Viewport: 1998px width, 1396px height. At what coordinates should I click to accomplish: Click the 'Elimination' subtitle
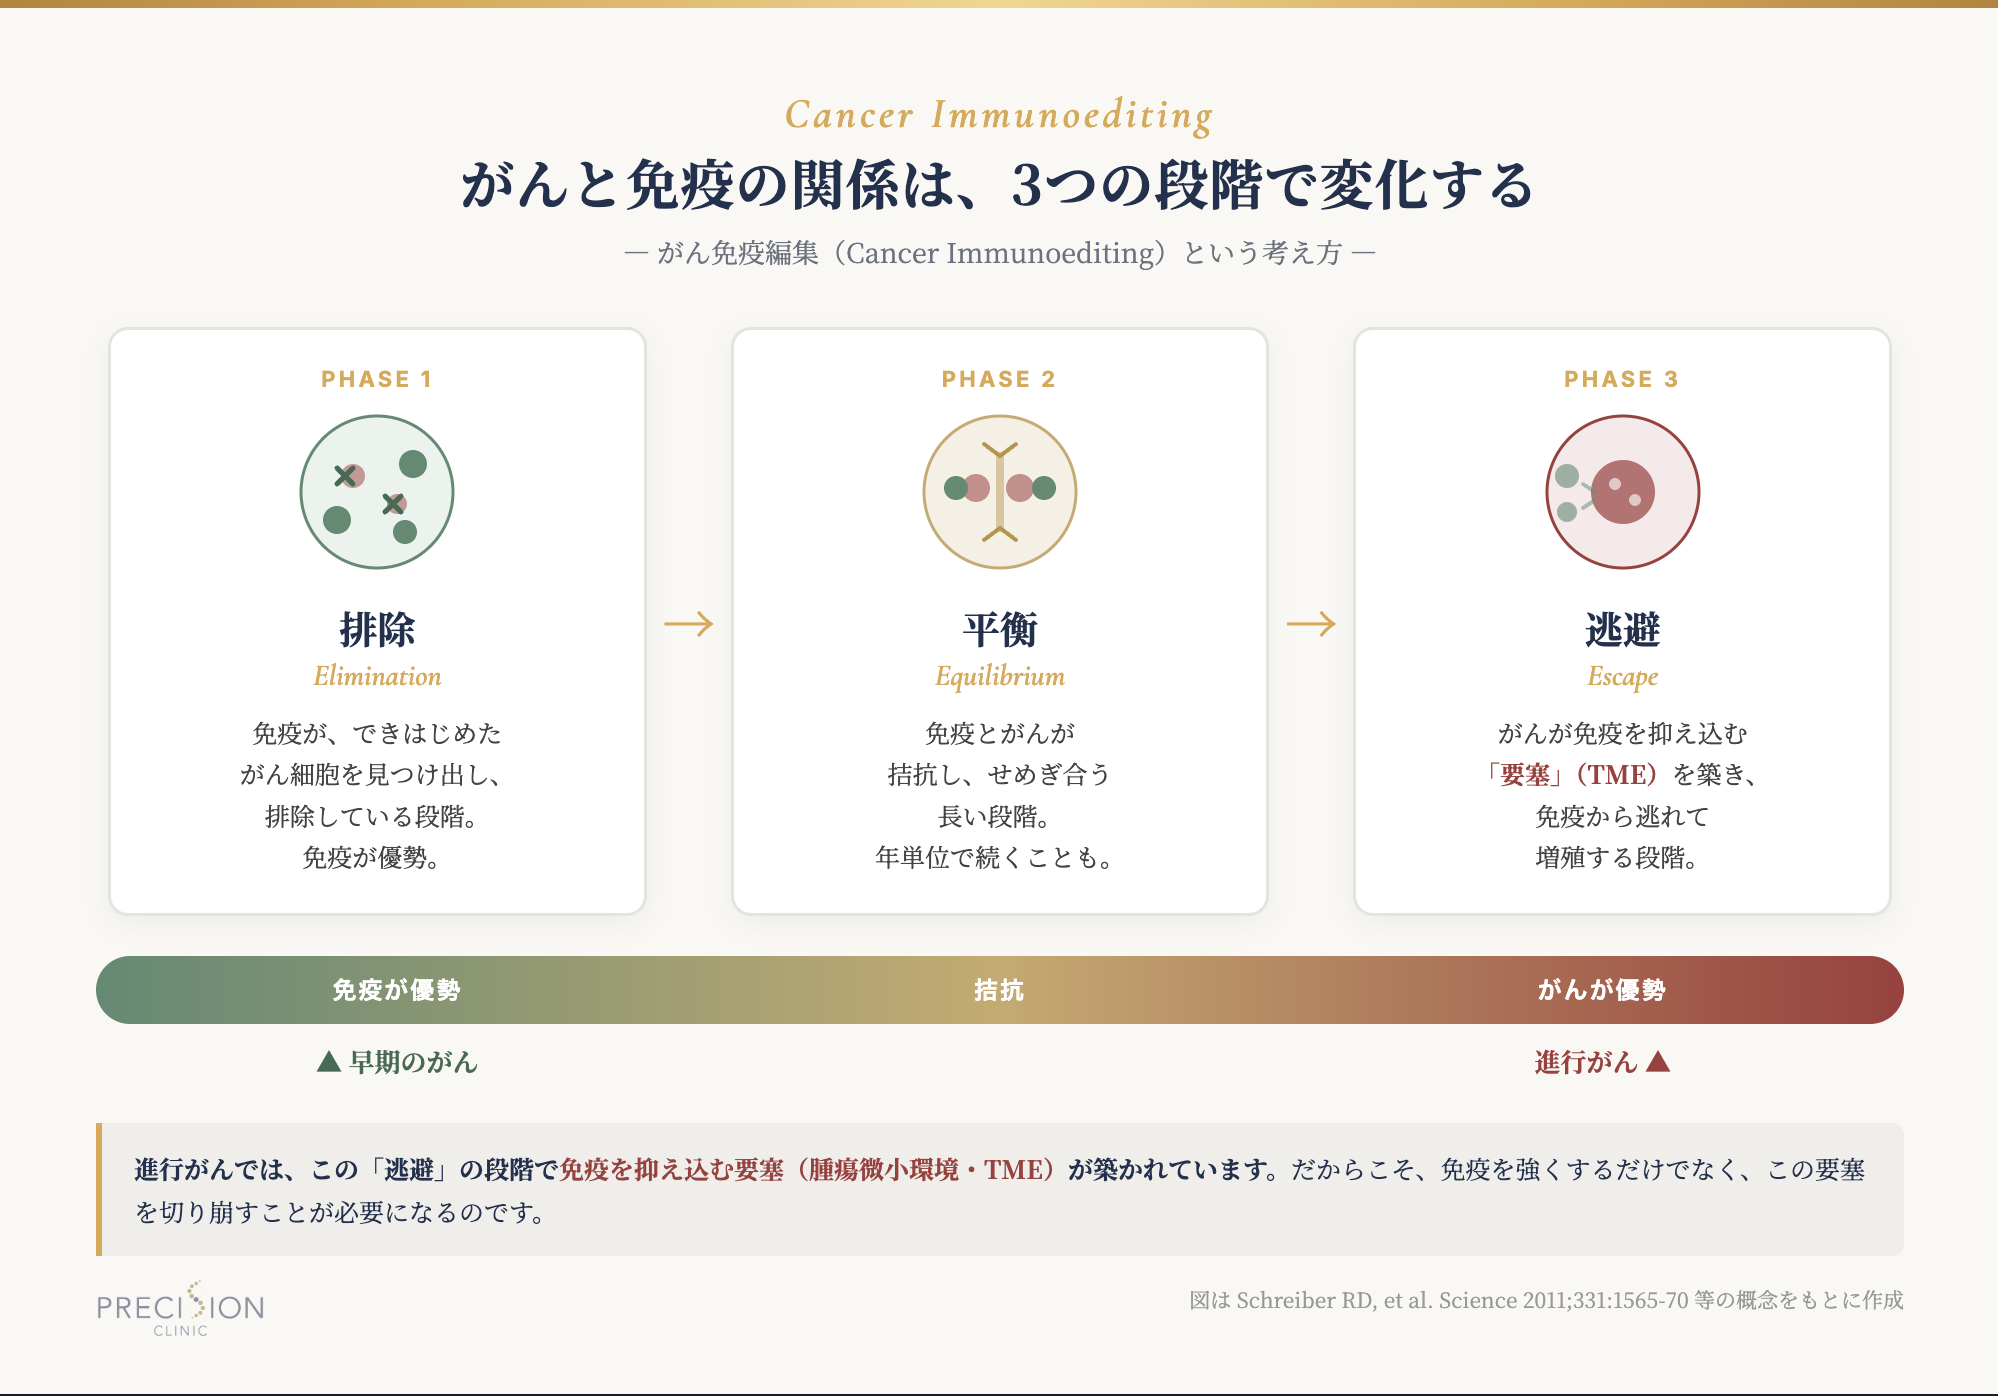tap(377, 677)
